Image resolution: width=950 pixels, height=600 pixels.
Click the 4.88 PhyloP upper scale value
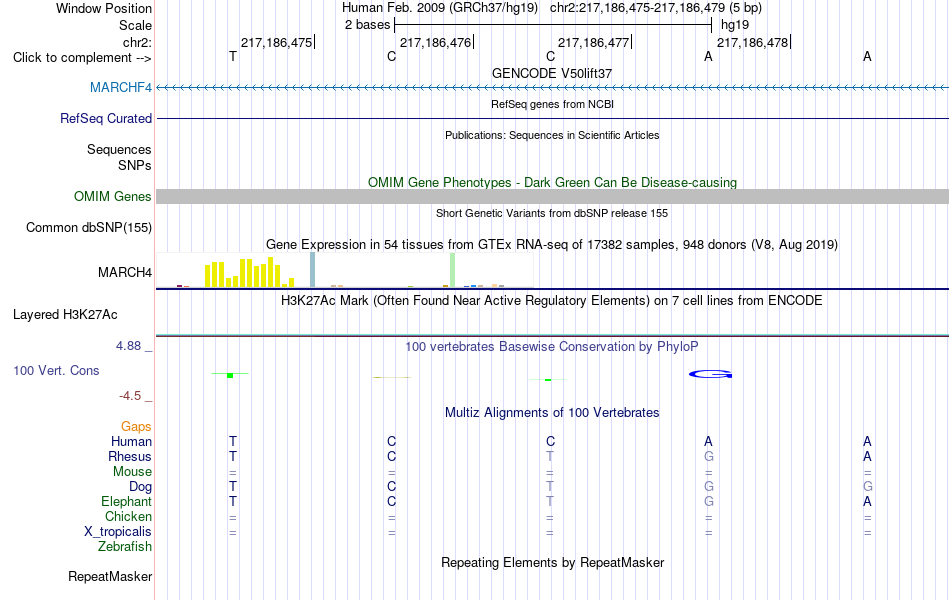point(128,345)
